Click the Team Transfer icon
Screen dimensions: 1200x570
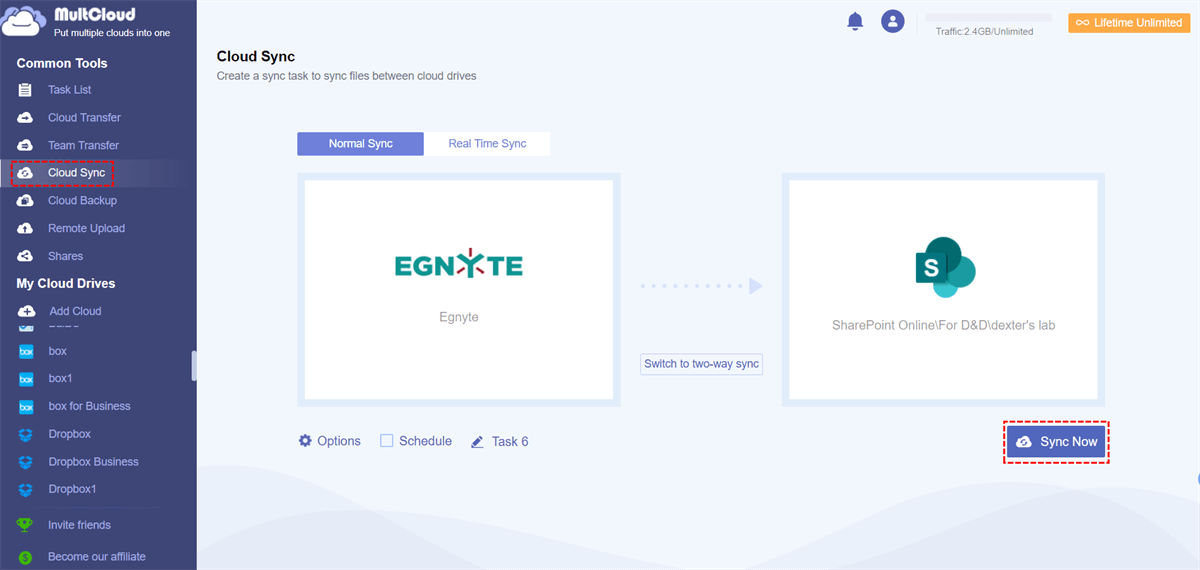pyautogui.click(x=26, y=145)
